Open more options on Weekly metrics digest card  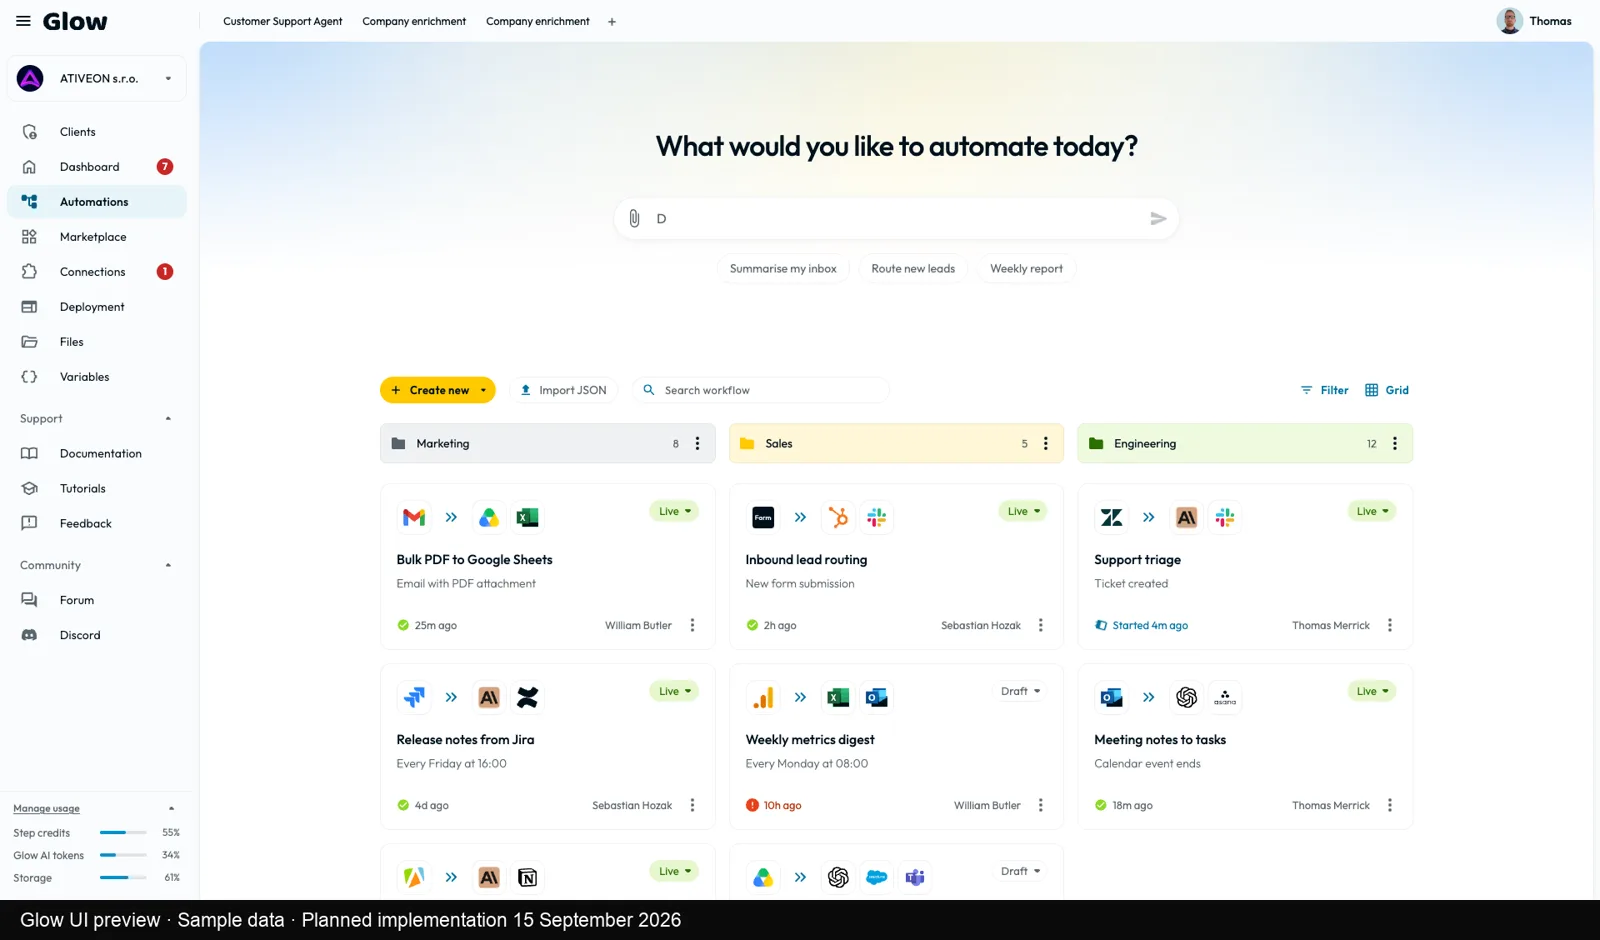(1041, 805)
